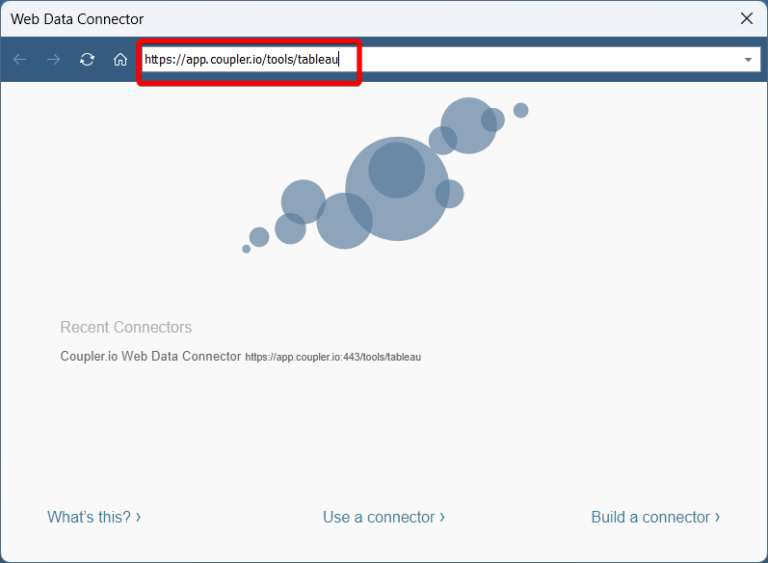Click the chevron after "Build a connector"
The height and width of the screenshot is (563, 768).
pyautogui.click(x=717, y=517)
